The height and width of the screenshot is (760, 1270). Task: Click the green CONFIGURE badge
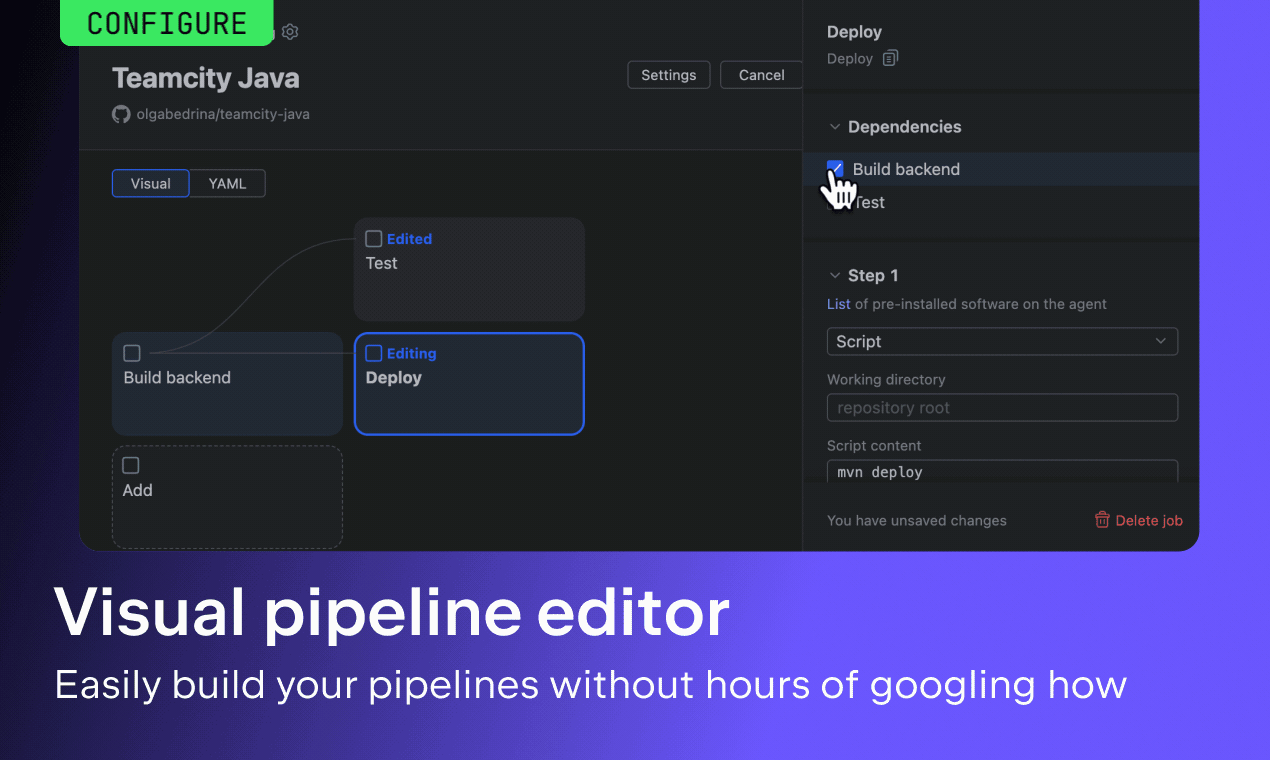click(x=167, y=23)
